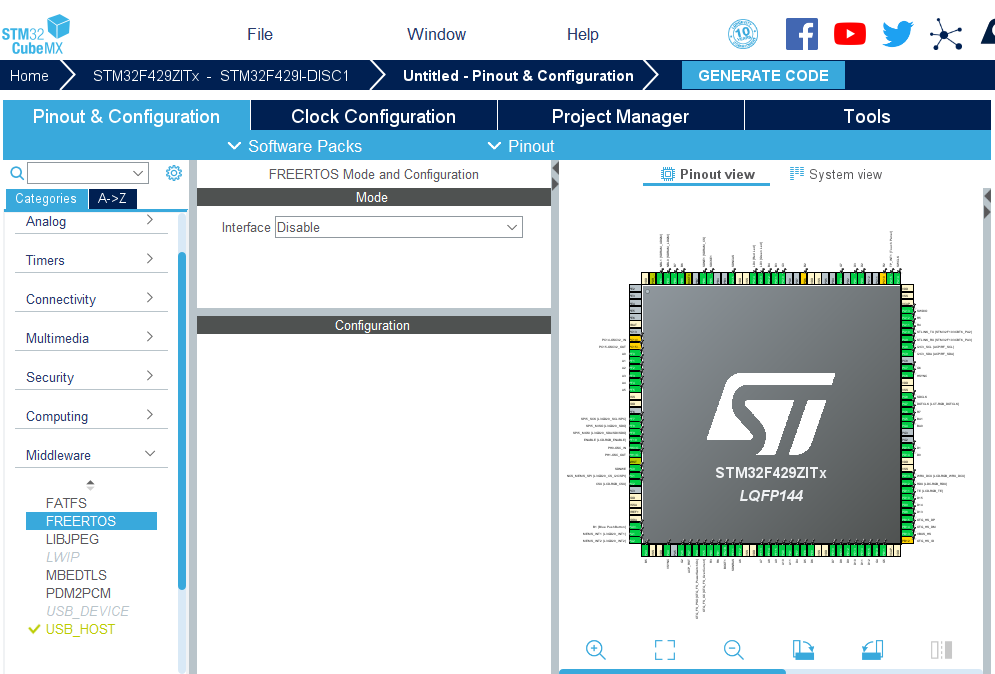Expand the Pinout dropdown menu
This screenshot has height=674, width=995.
tap(521, 146)
